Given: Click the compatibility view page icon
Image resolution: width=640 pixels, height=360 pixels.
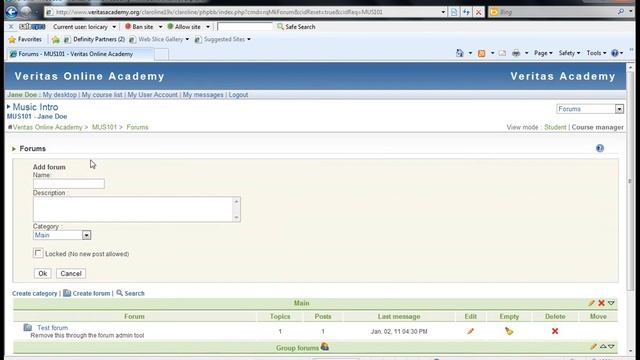Looking at the screenshot, I should 454,12.
